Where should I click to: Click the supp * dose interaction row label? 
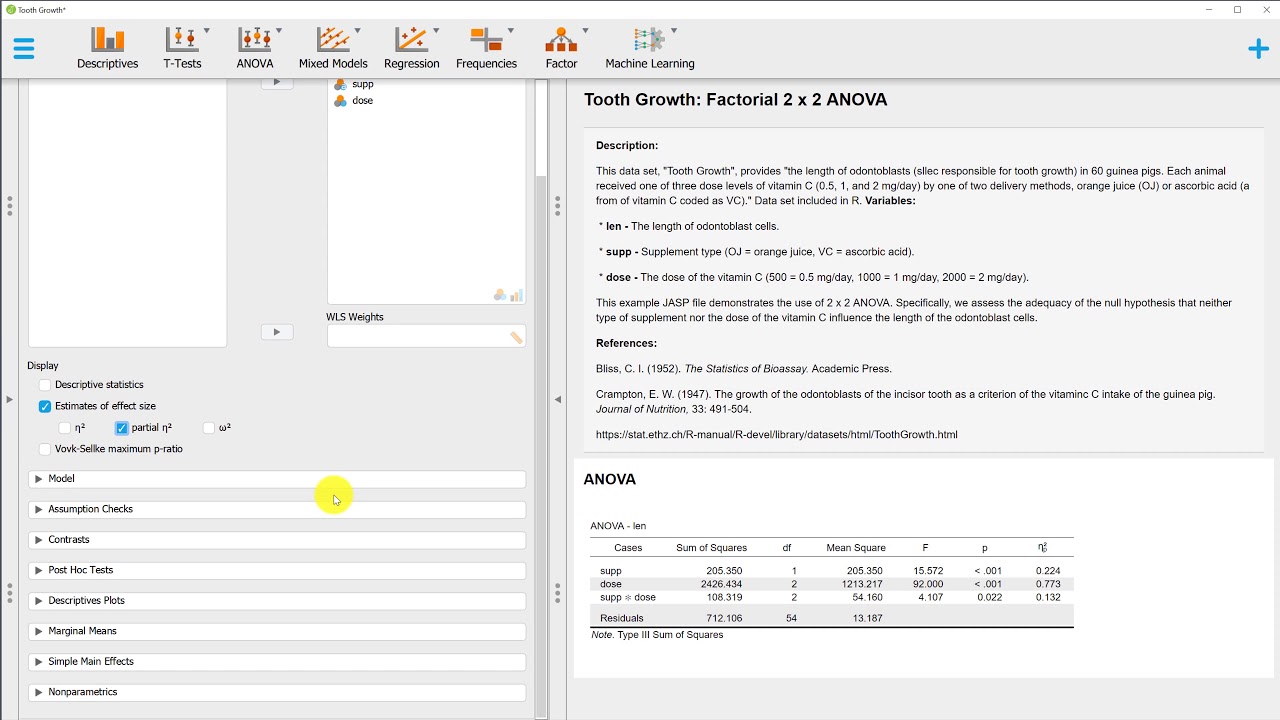(x=628, y=598)
